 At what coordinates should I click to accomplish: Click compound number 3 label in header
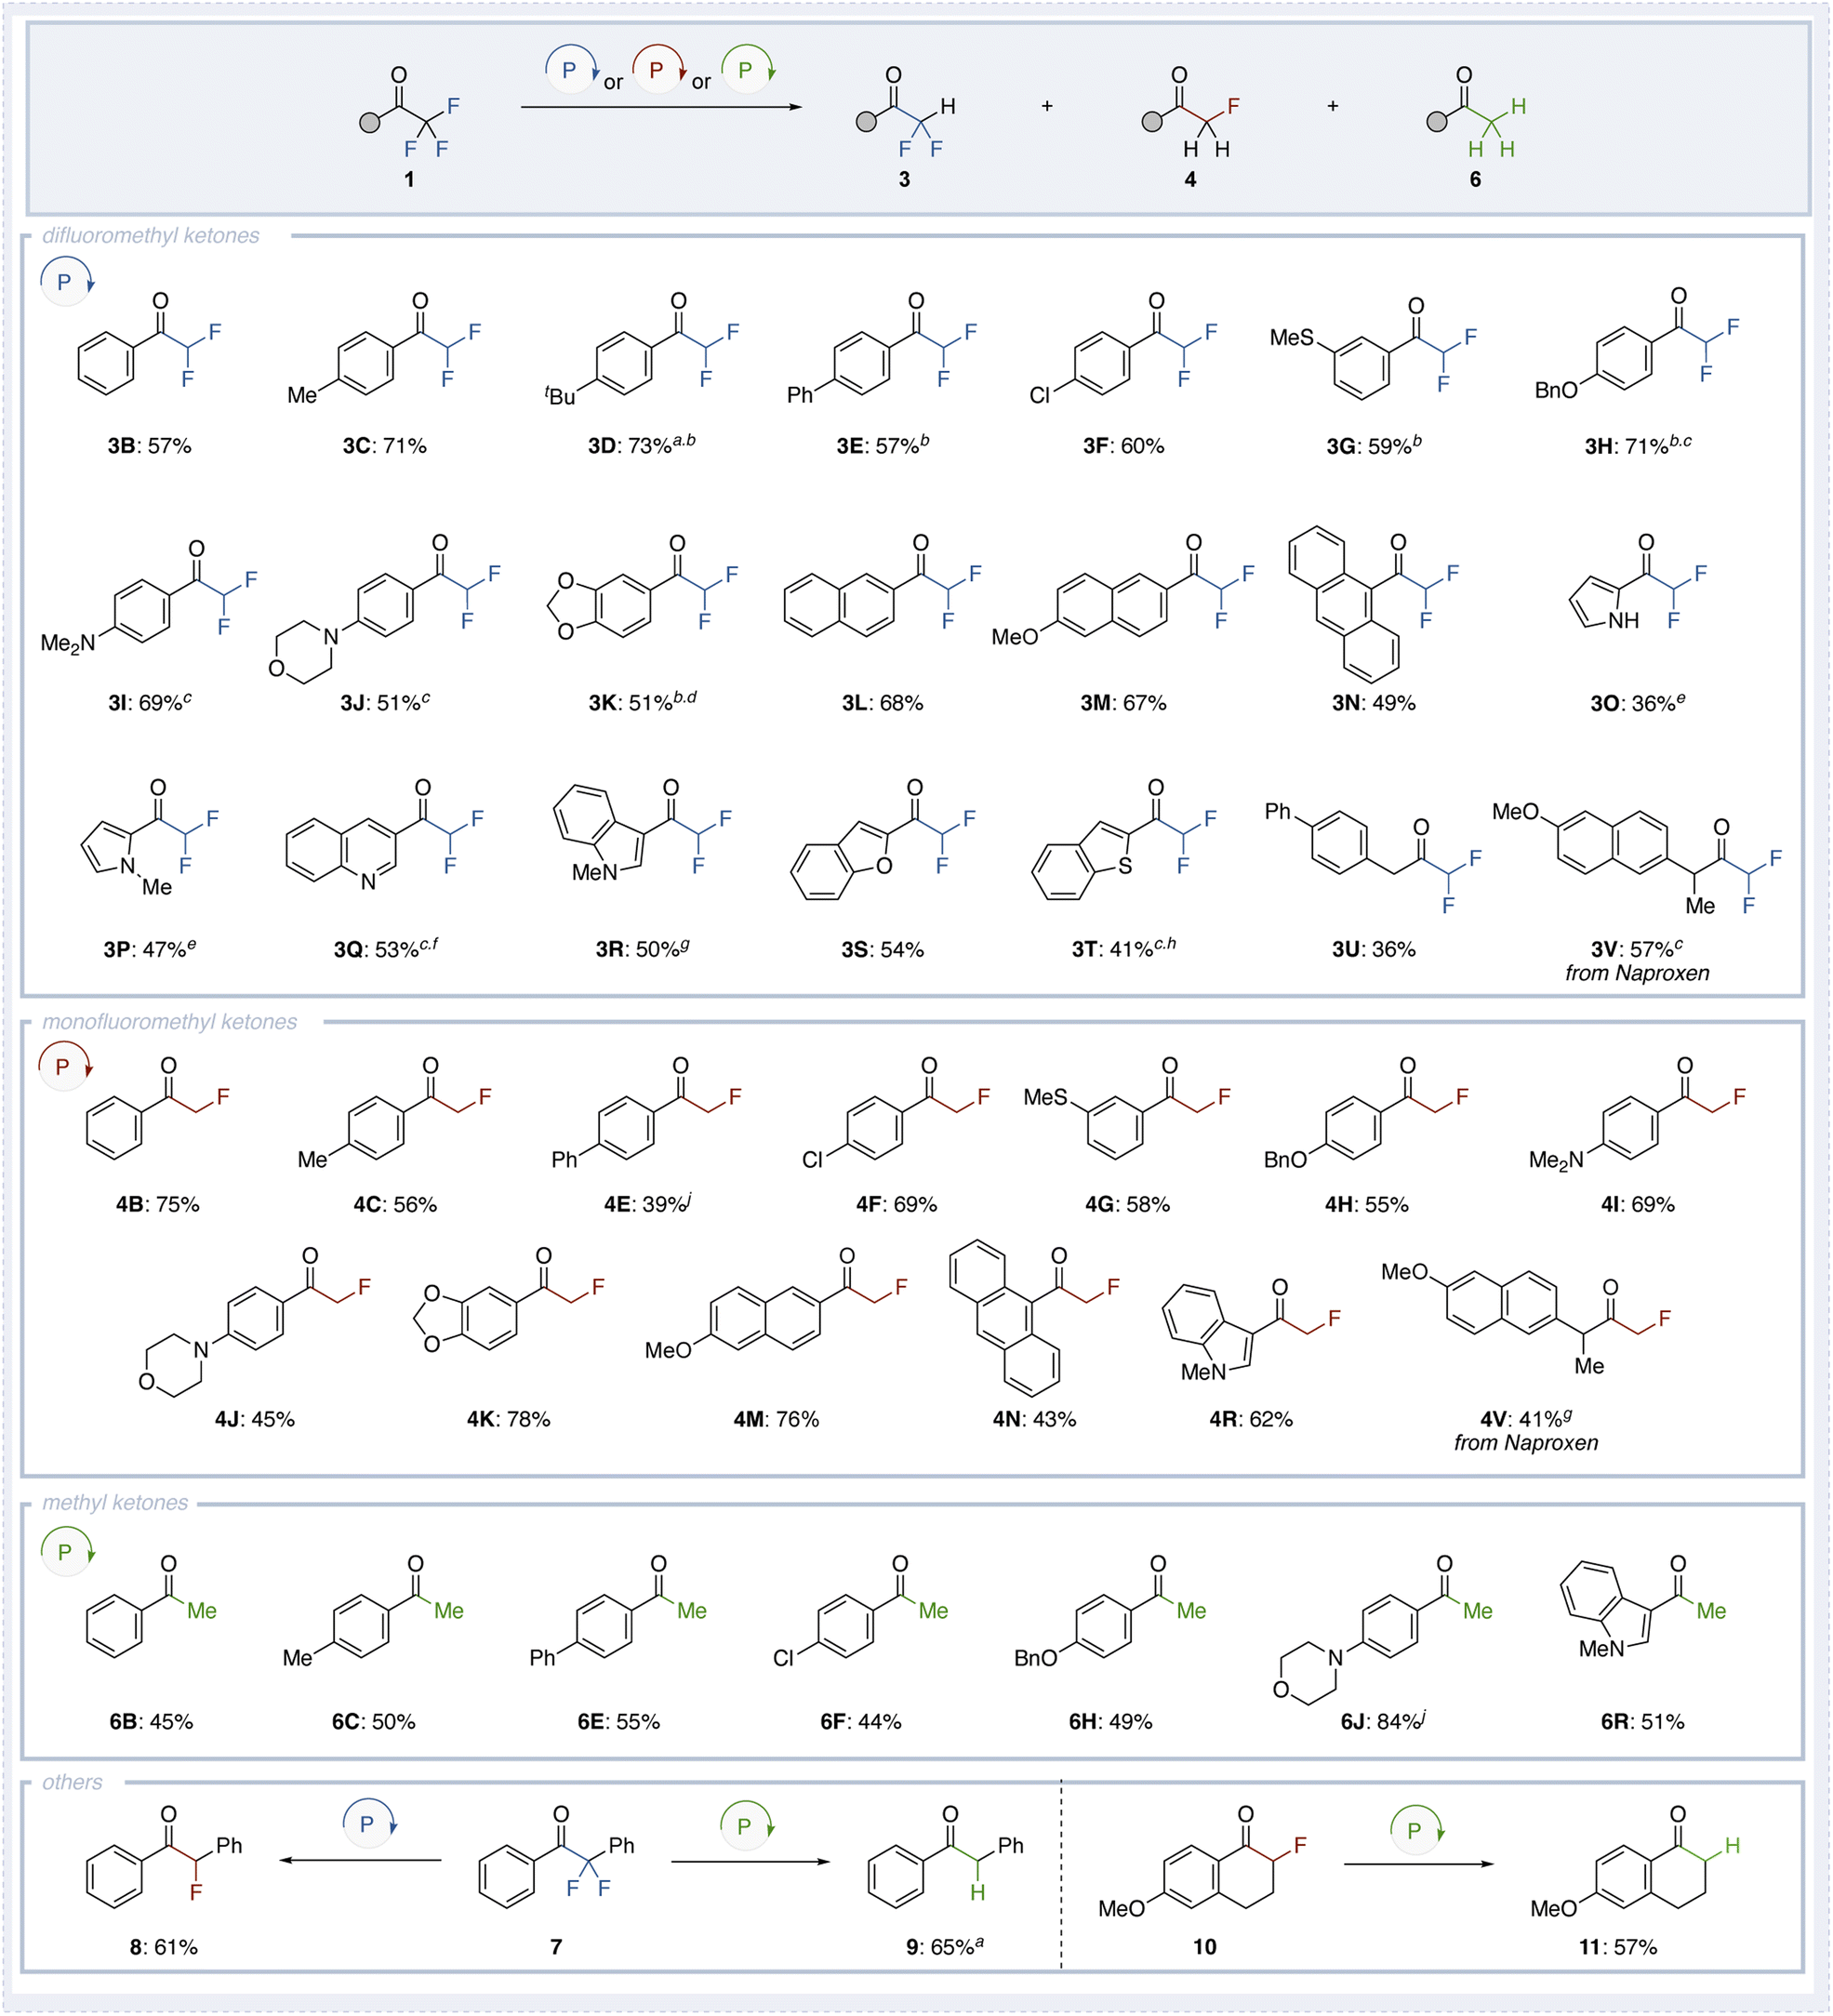tap(904, 179)
